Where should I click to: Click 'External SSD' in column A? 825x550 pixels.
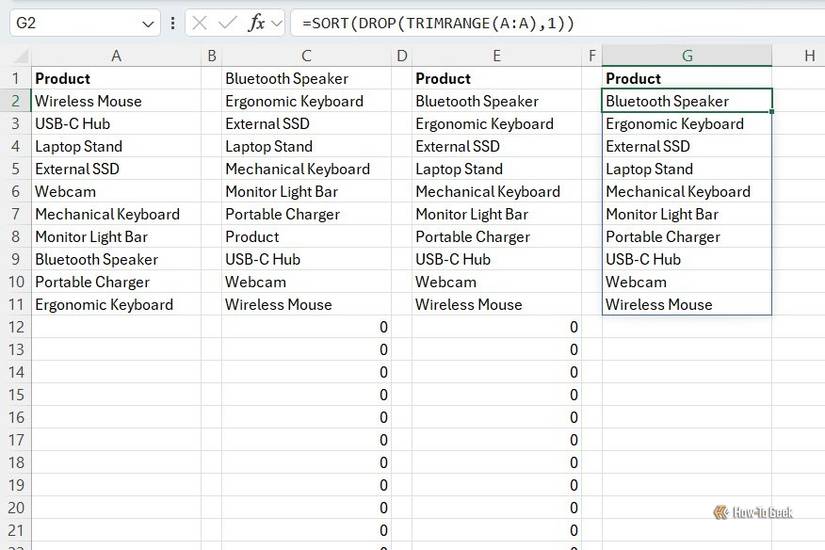(x=77, y=169)
